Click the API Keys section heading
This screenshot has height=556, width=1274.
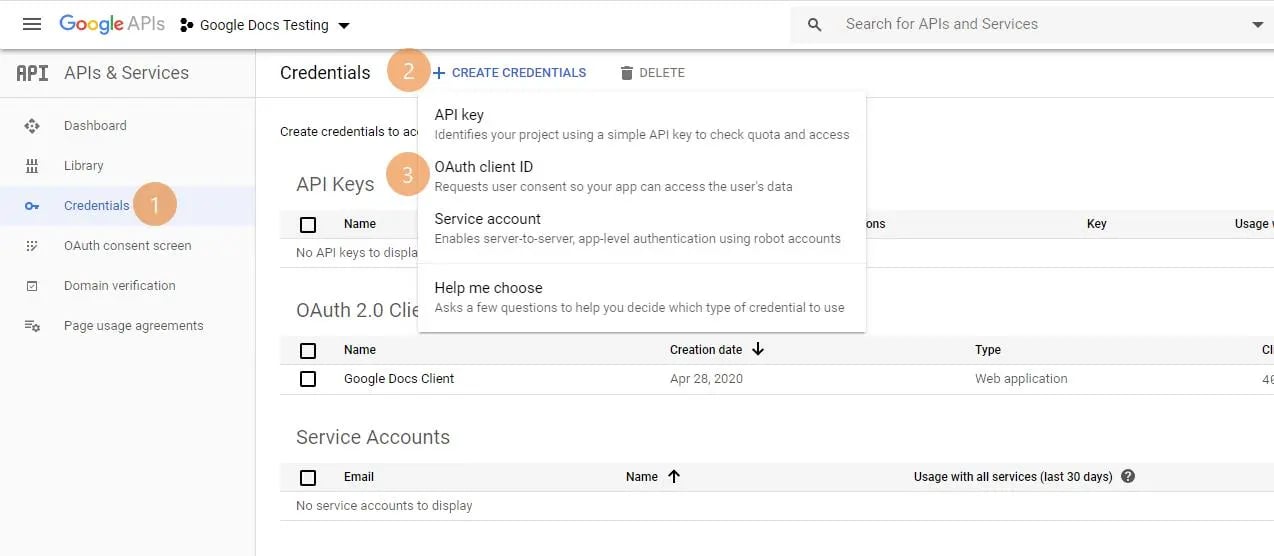tap(335, 184)
